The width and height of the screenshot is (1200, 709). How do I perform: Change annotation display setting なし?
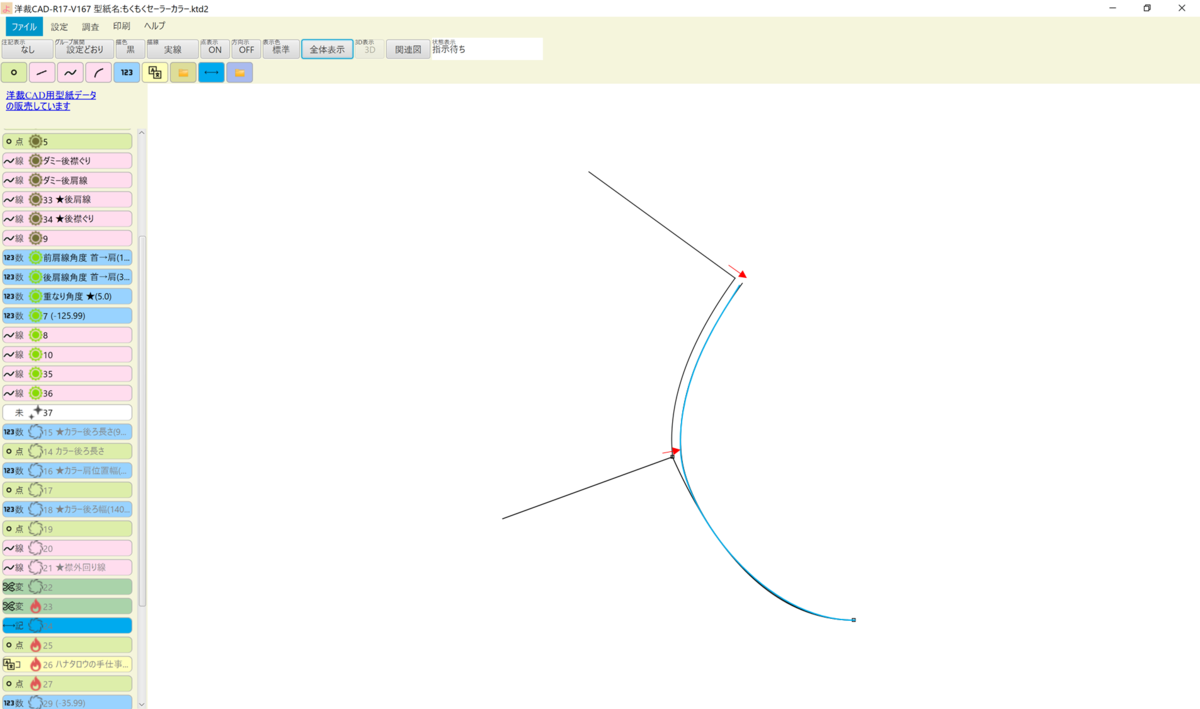point(27,49)
